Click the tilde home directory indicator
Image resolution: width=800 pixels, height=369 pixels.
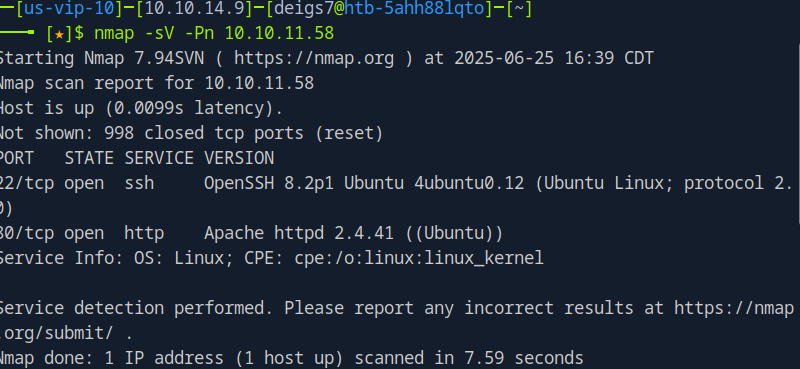(x=519, y=9)
